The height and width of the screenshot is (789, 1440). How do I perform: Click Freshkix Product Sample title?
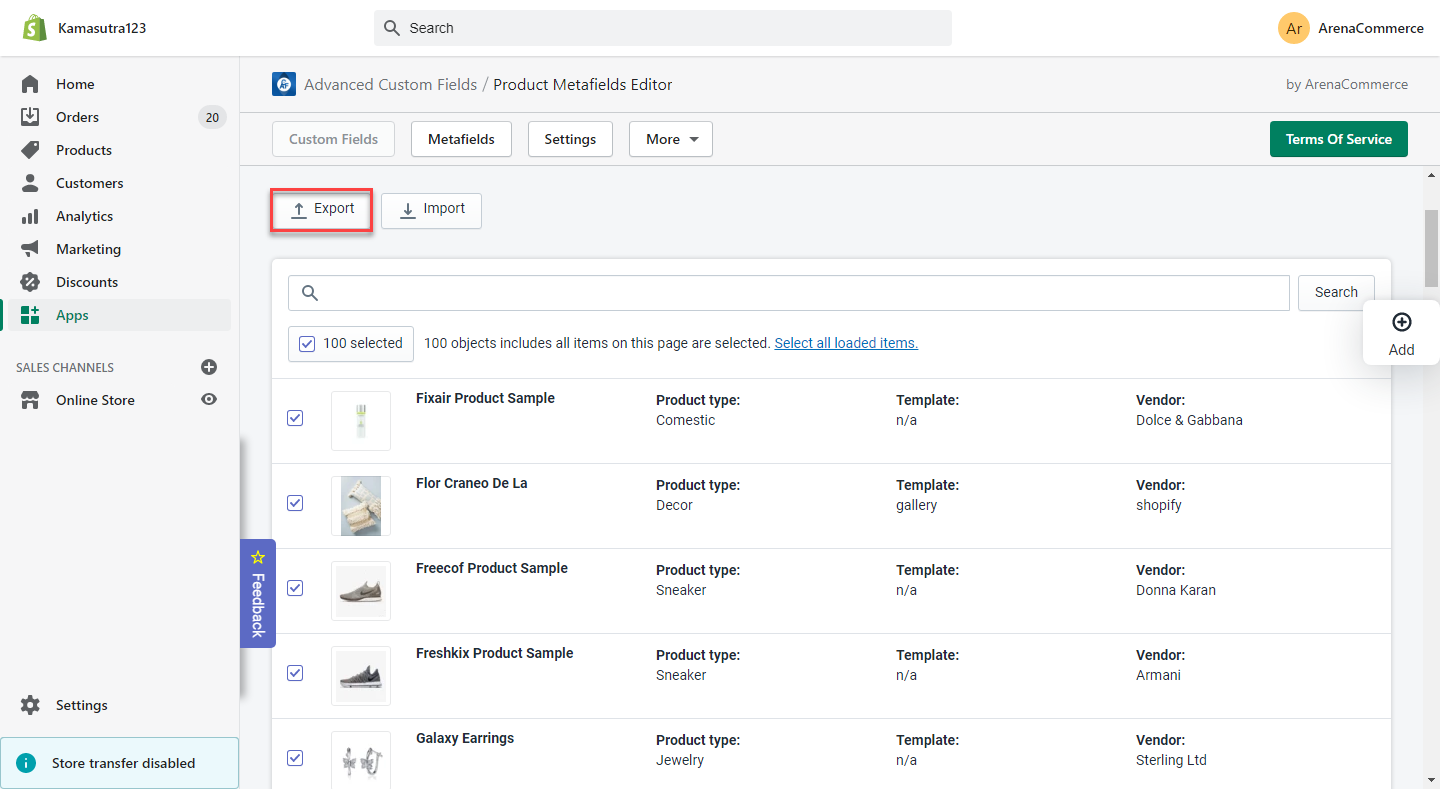tap(495, 653)
